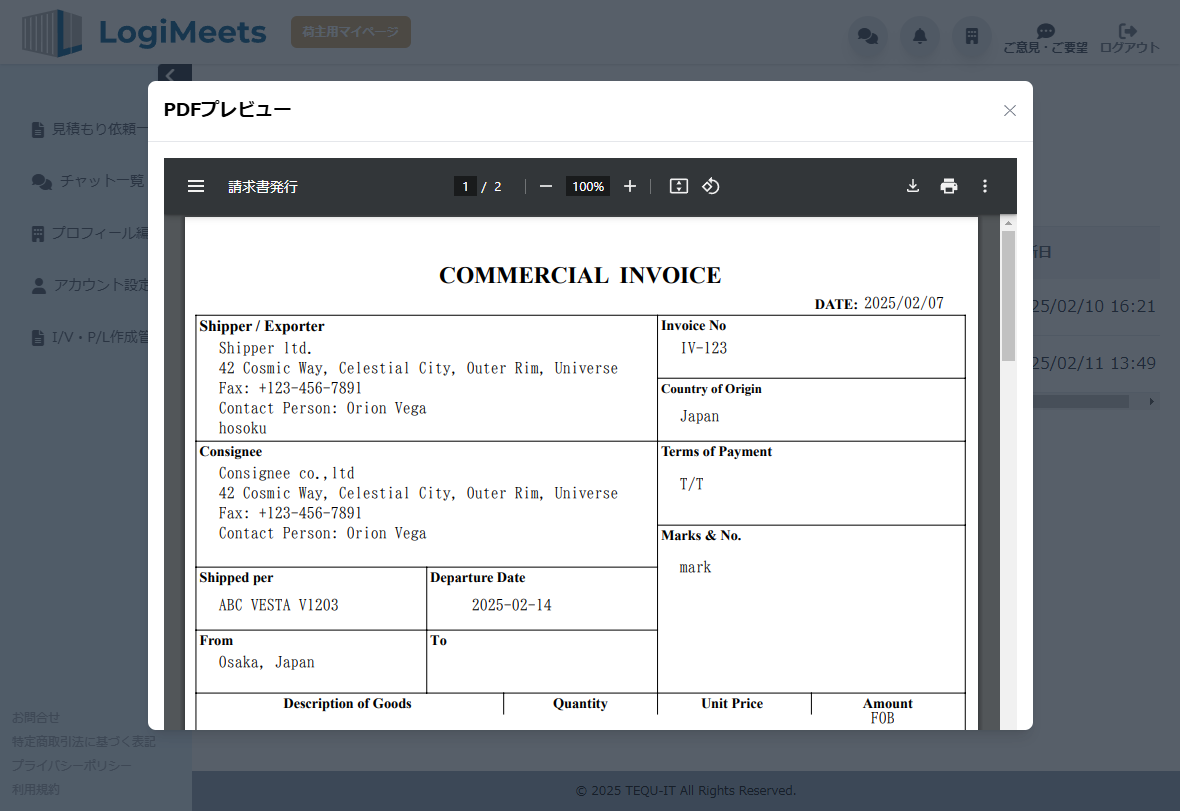Click the T/T payment terms text
1180x811 pixels.
[x=692, y=484]
